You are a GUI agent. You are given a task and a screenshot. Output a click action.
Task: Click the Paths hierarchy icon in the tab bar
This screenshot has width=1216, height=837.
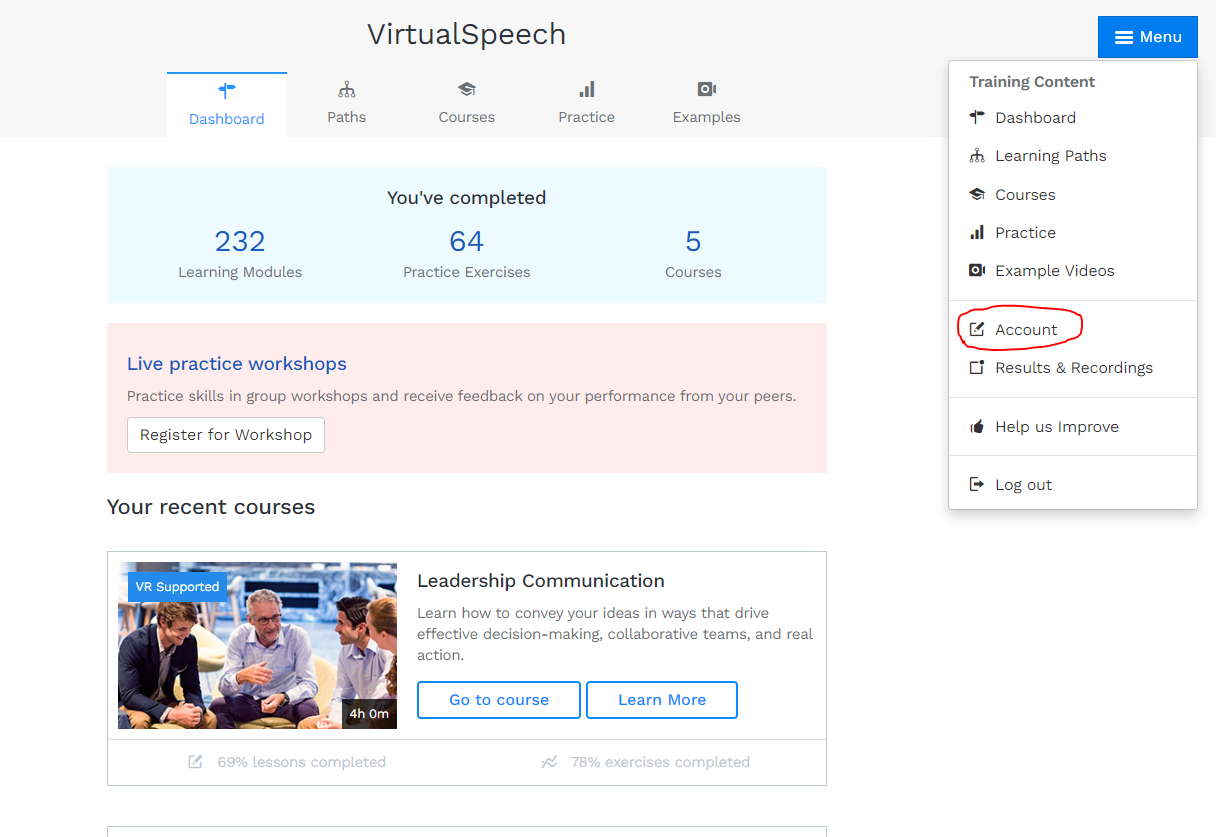(x=347, y=89)
